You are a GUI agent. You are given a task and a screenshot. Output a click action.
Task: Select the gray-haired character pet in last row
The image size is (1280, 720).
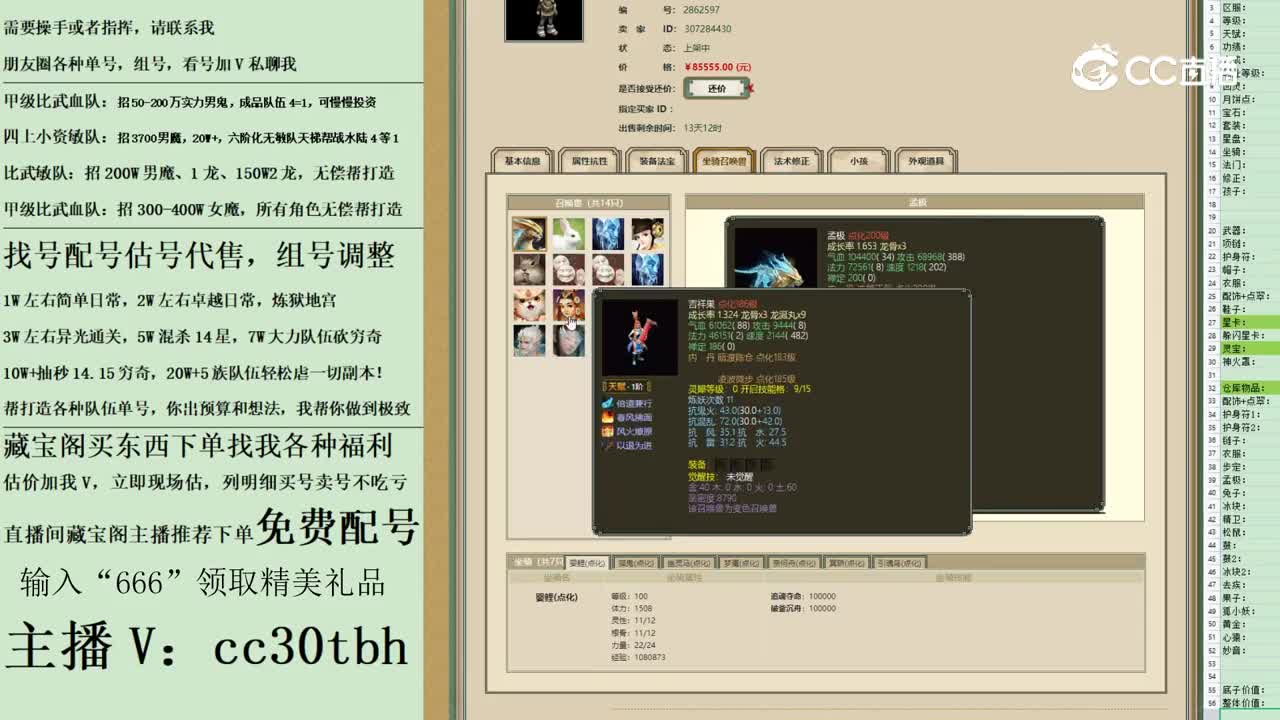pos(568,340)
